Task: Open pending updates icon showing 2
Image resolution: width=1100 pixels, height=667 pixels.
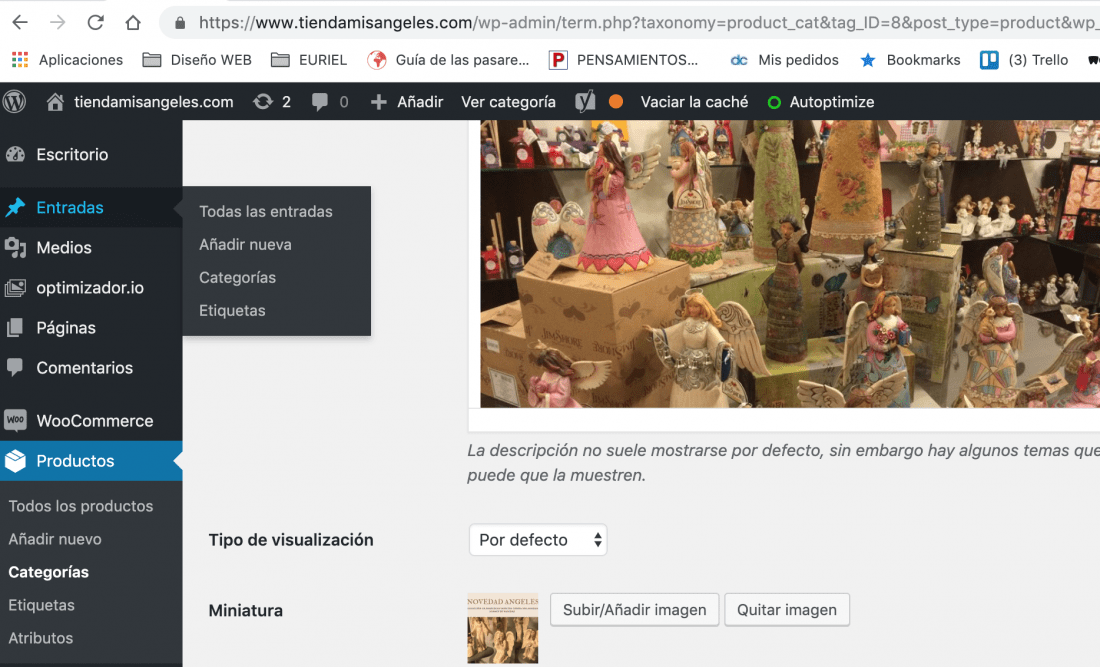Action: pos(263,102)
